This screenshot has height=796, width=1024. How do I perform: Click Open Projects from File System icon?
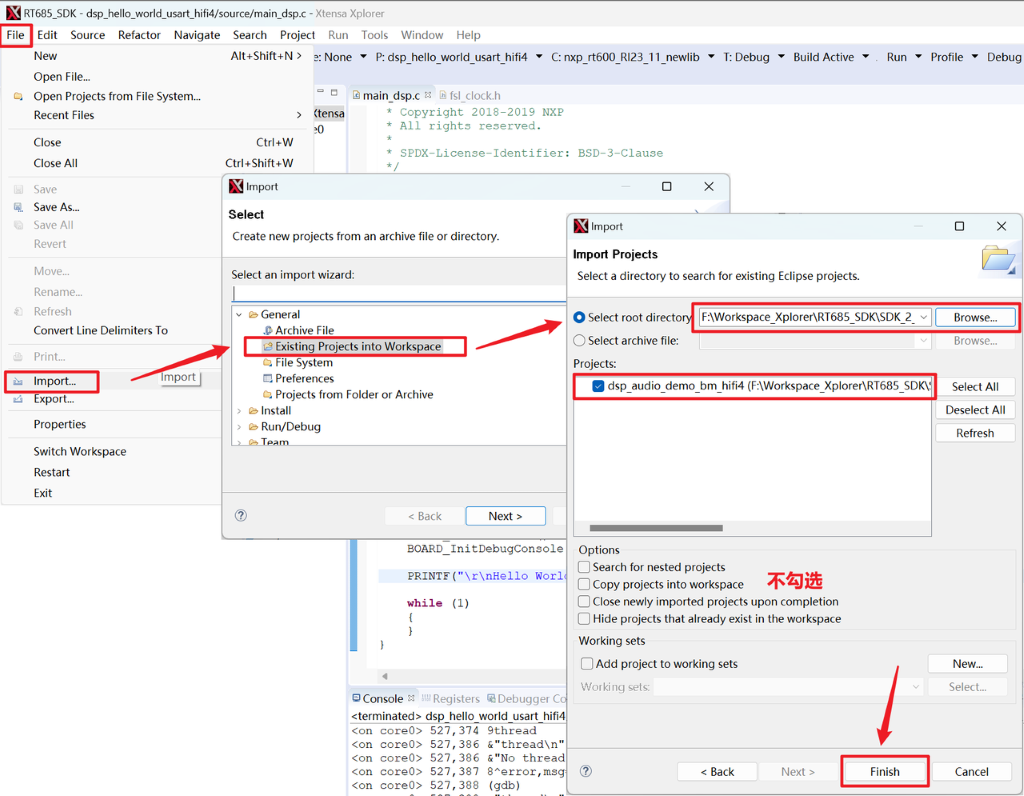[18, 96]
